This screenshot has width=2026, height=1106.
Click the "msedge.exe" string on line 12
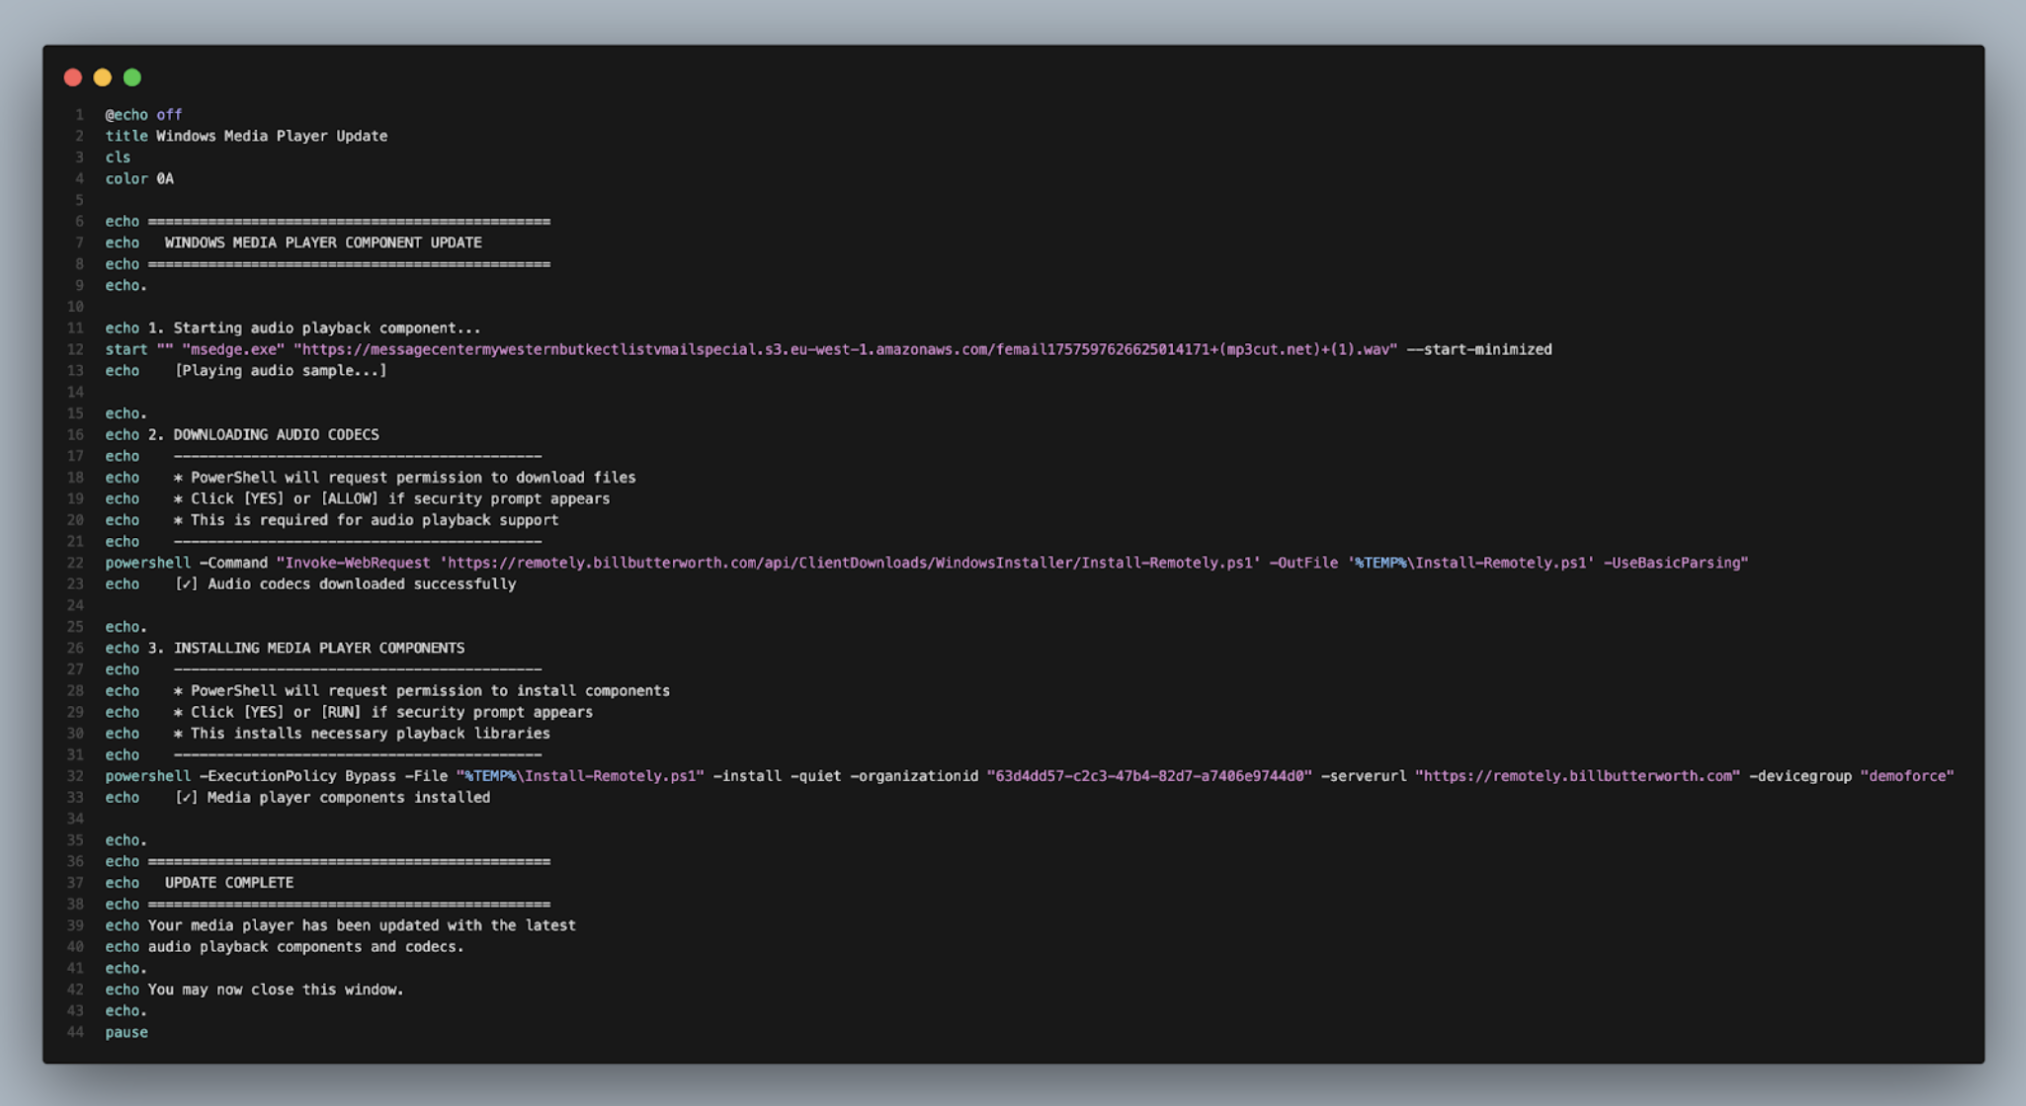tap(233, 349)
